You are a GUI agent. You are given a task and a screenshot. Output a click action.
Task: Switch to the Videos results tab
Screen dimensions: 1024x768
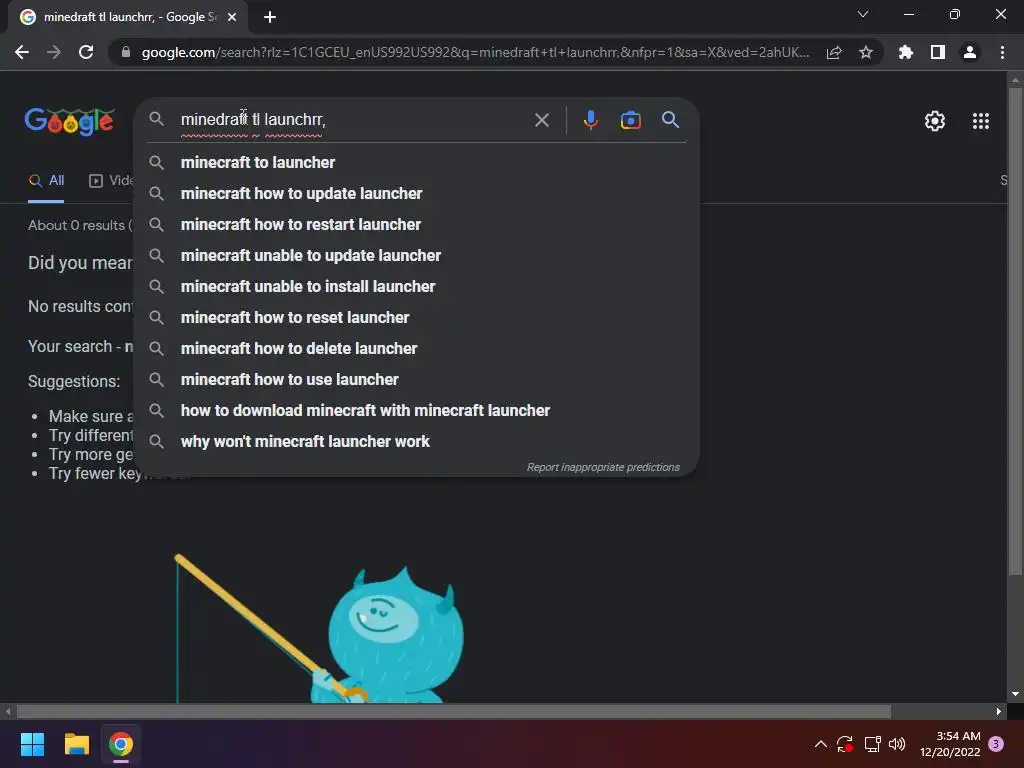(x=110, y=181)
